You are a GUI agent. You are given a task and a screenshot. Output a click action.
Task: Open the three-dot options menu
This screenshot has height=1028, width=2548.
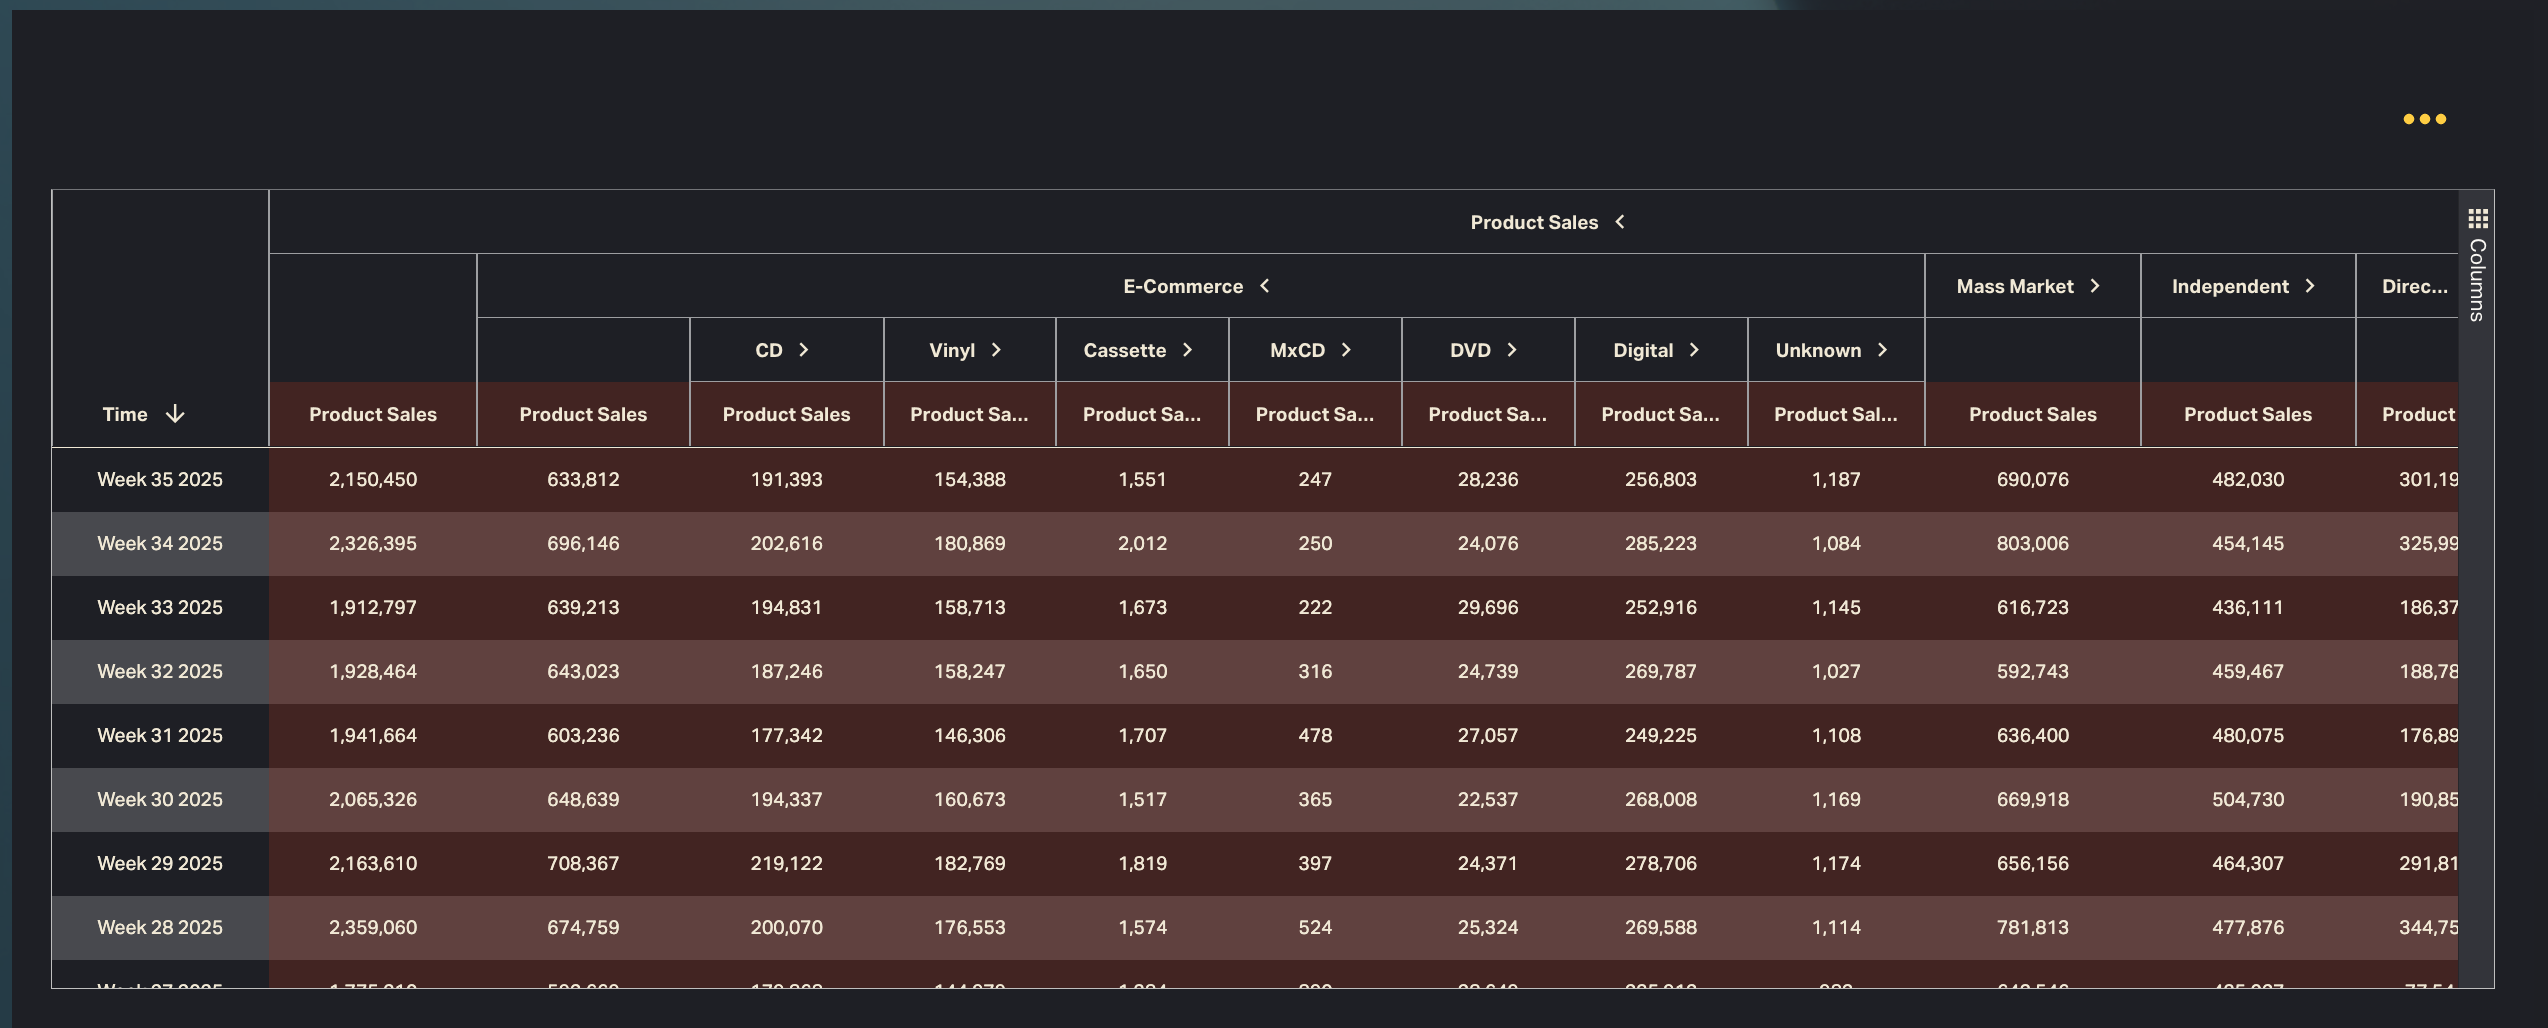(x=2424, y=119)
